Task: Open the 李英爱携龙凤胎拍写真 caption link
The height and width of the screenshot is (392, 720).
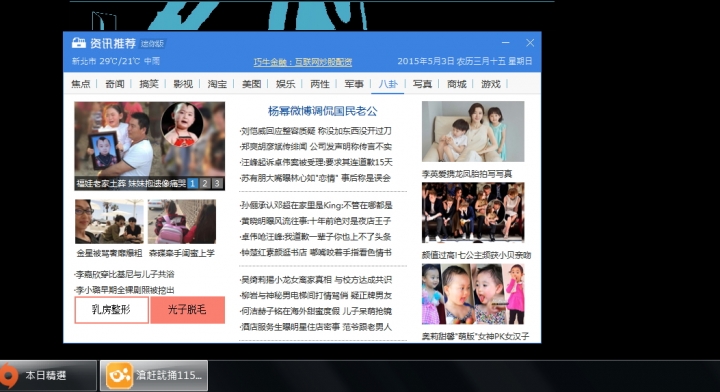Action: pos(467,174)
